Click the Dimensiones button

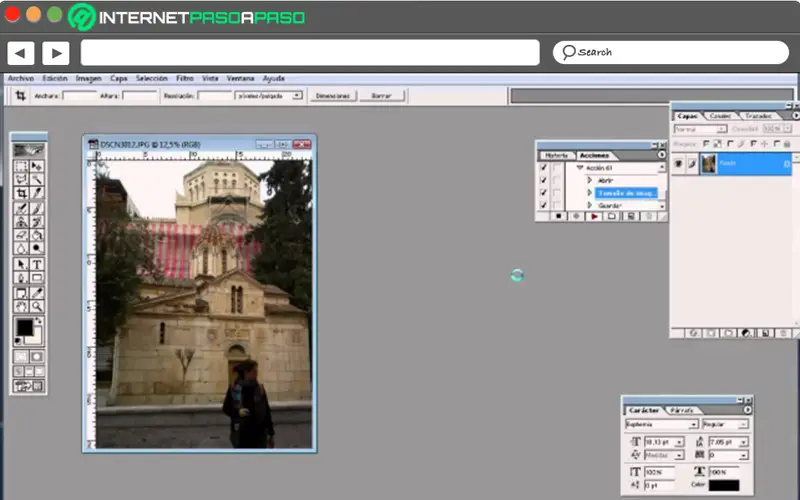(332, 96)
